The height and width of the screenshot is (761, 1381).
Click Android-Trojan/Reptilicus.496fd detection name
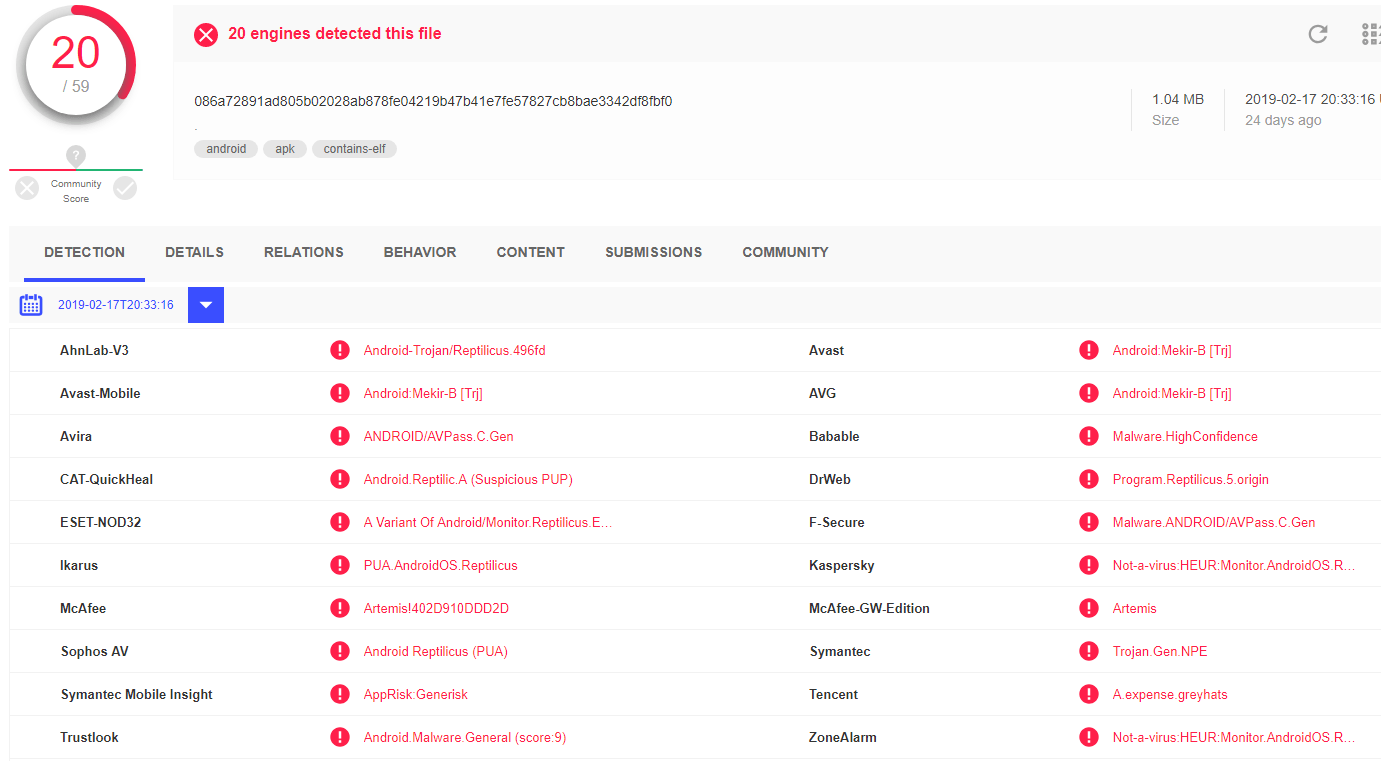(455, 350)
